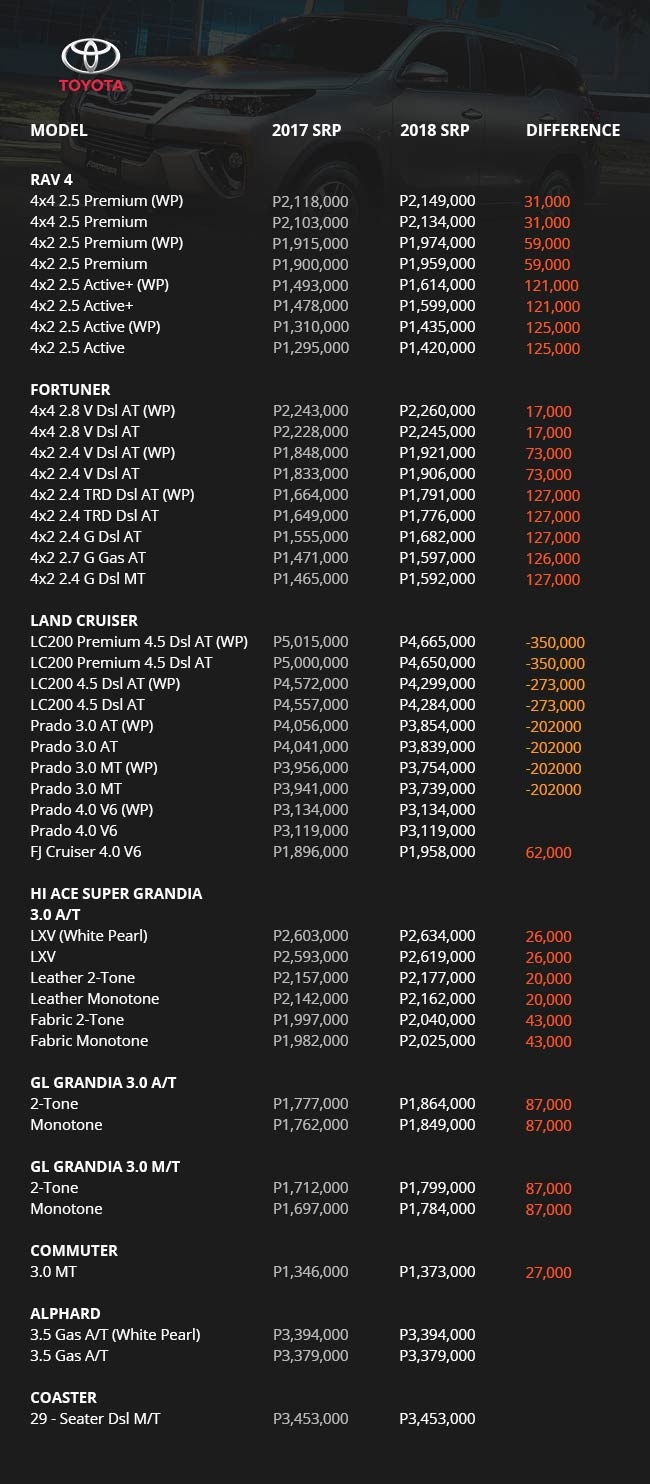The height and width of the screenshot is (1484, 650).
Task: Select the 62,000 difference for FJ Cruiser
Action: pyautogui.click(x=548, y=853)
